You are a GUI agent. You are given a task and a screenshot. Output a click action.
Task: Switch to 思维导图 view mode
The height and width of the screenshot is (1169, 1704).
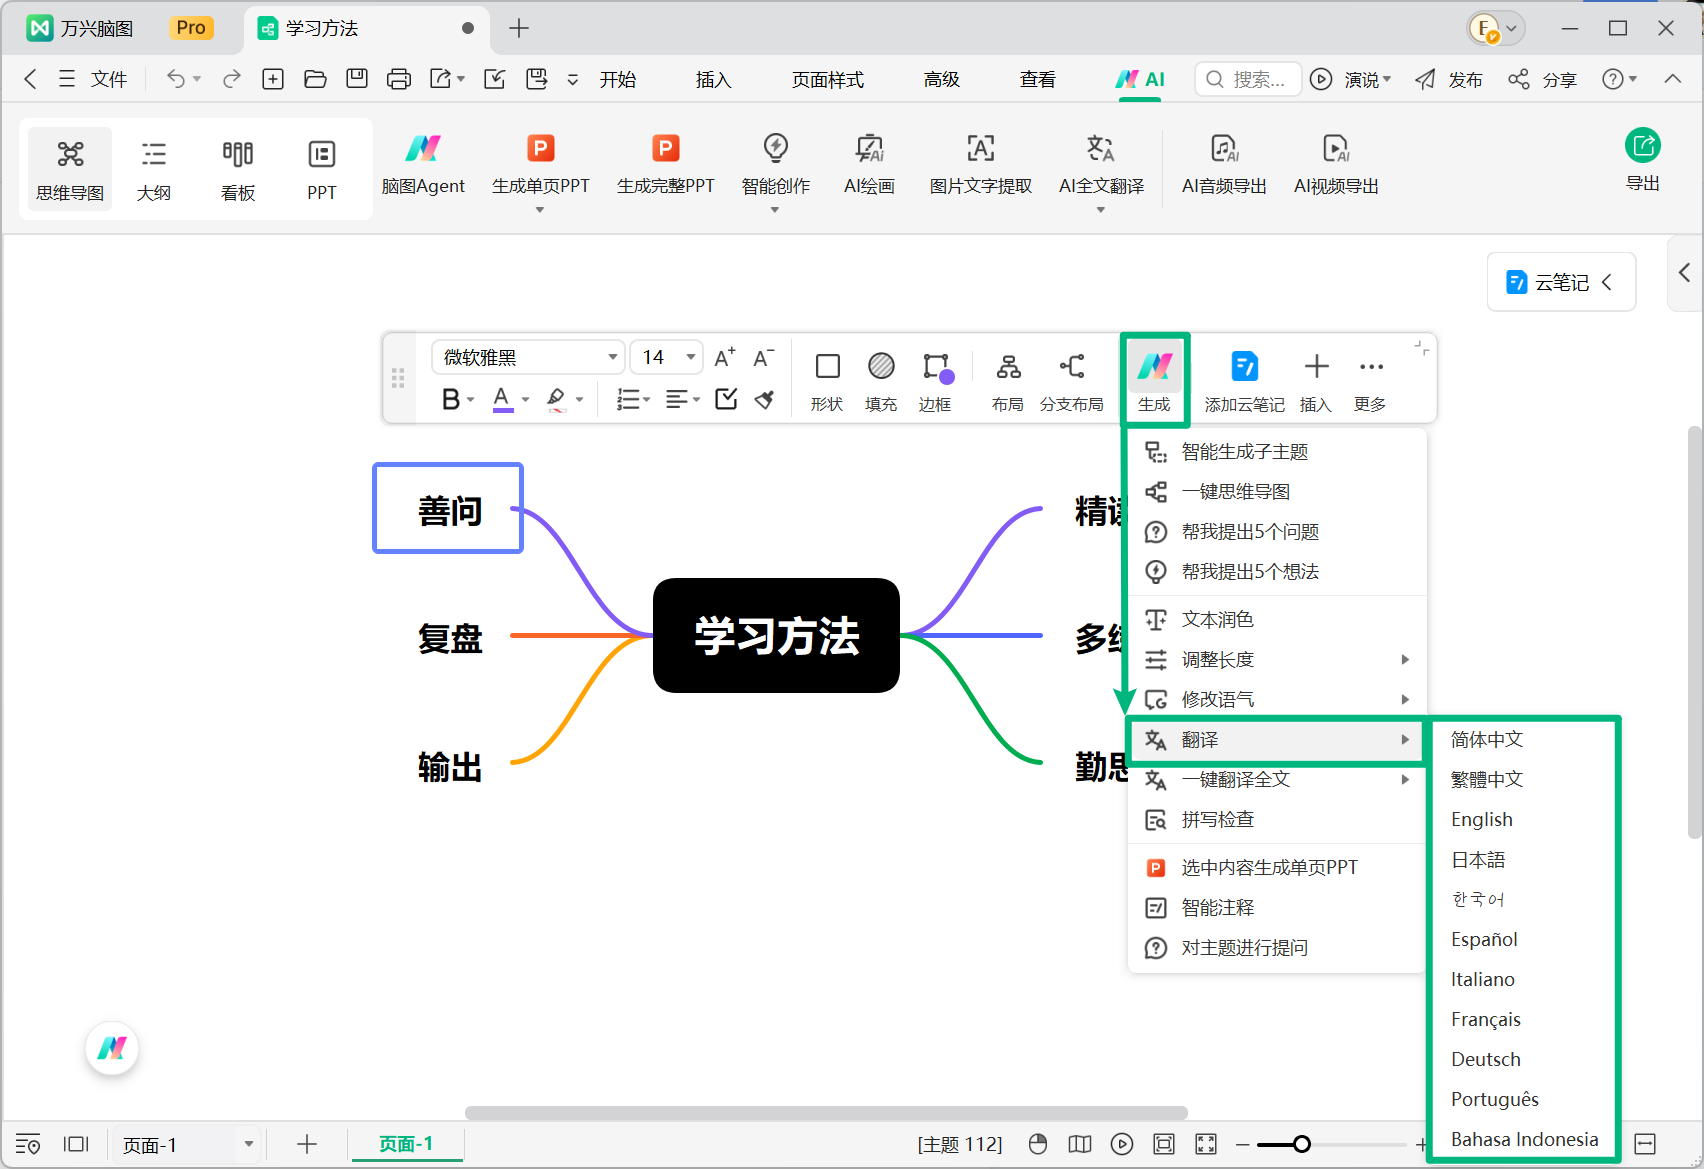(70, 169)
